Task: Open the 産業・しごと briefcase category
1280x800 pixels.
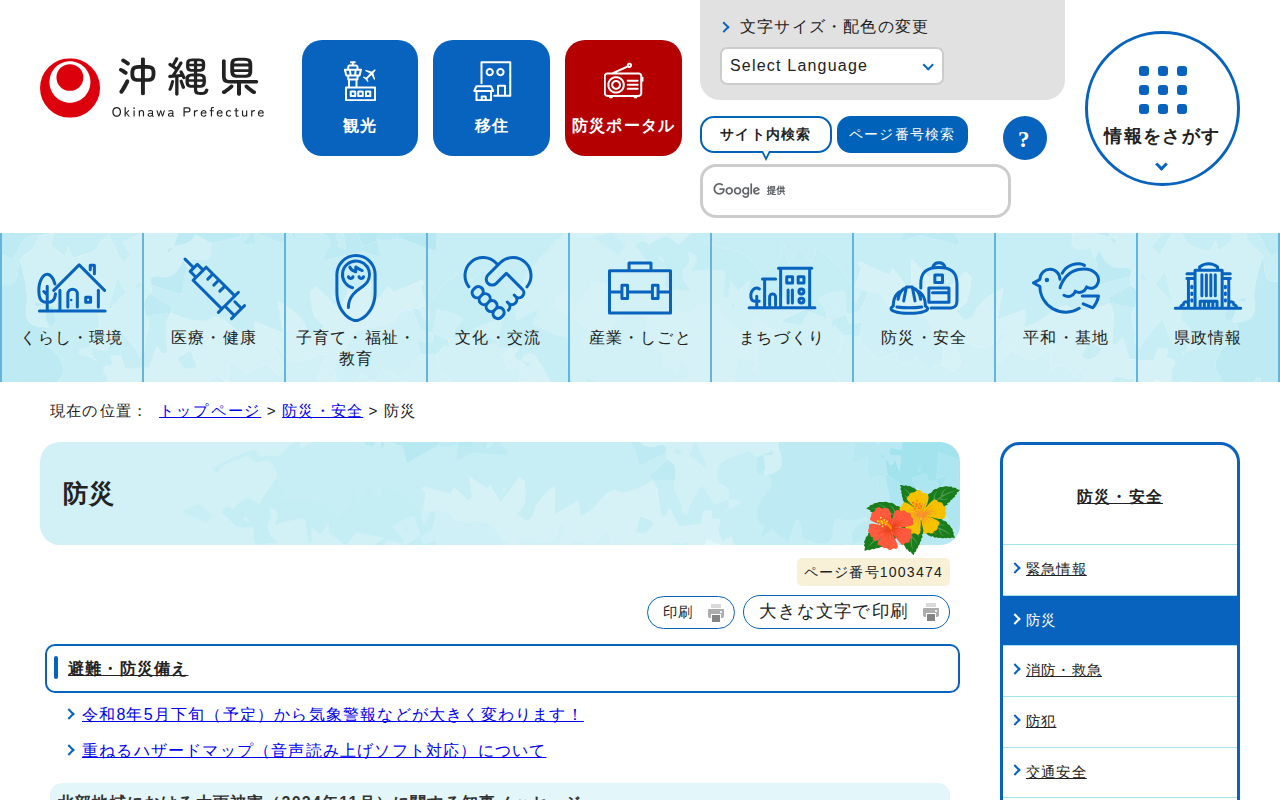Action: [x=640, y=308]
